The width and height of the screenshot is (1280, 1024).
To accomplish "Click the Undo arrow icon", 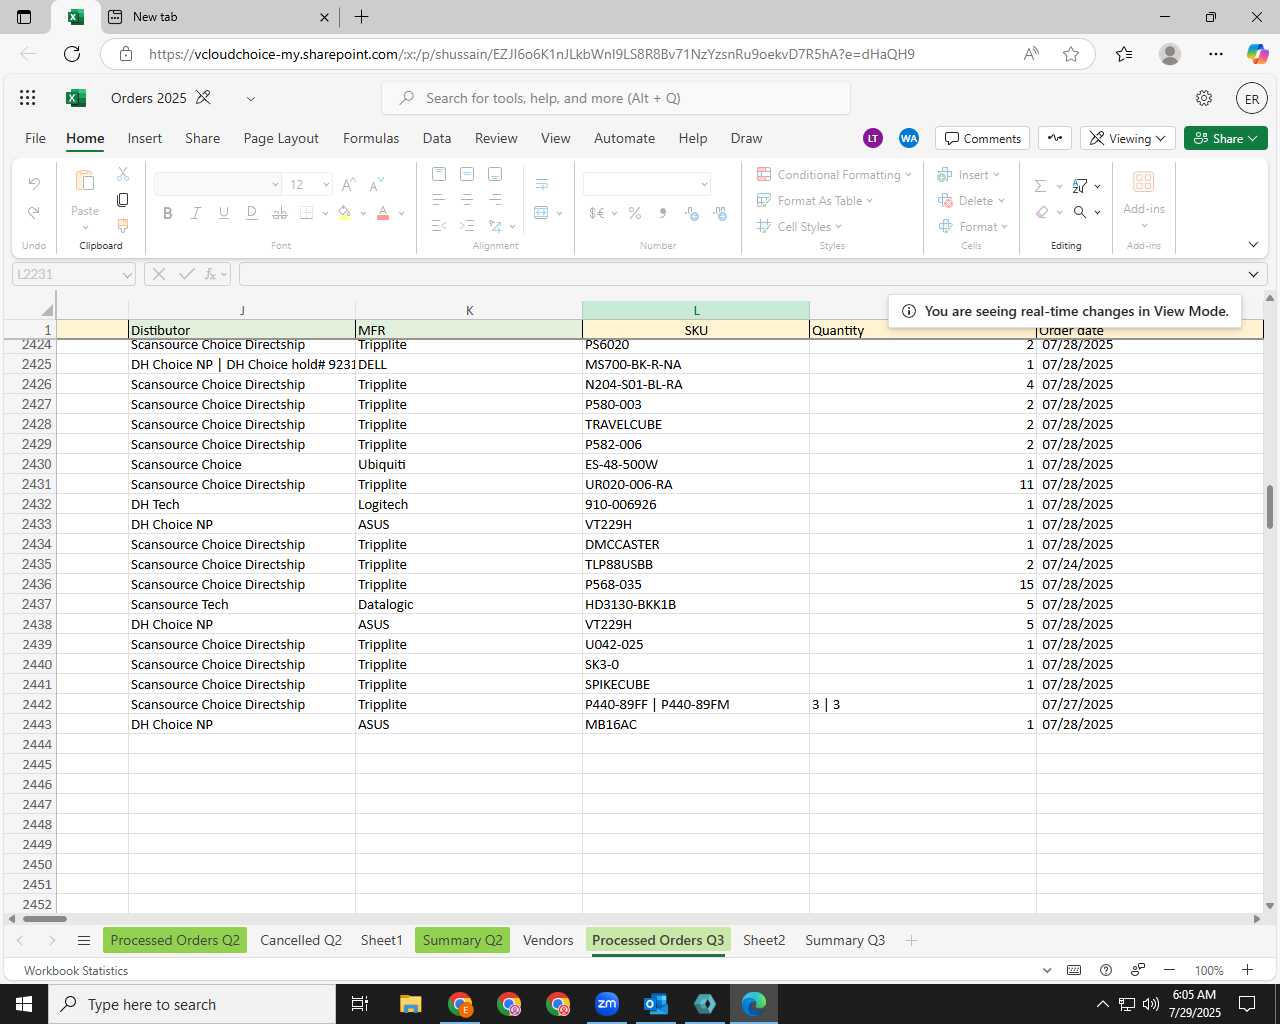I will 34,184.
